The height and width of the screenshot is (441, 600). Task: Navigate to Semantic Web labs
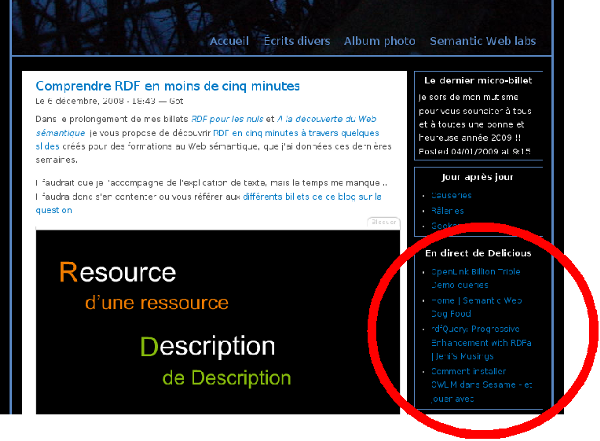click(482, 41)
